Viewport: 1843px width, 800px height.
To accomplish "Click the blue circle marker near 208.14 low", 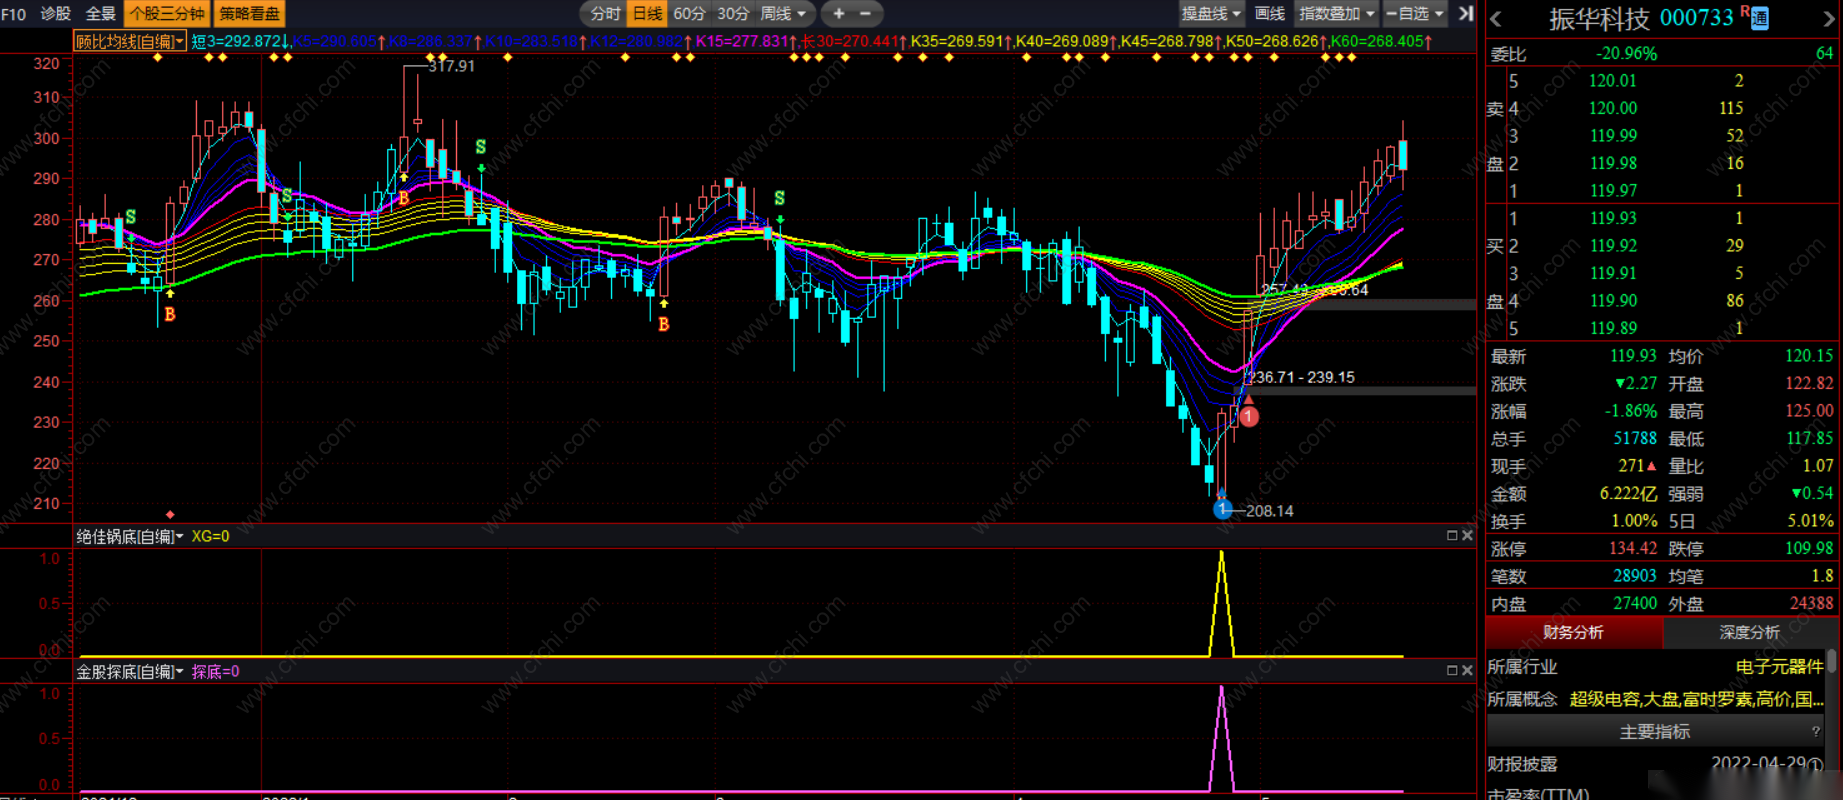I will point(1222,509).
